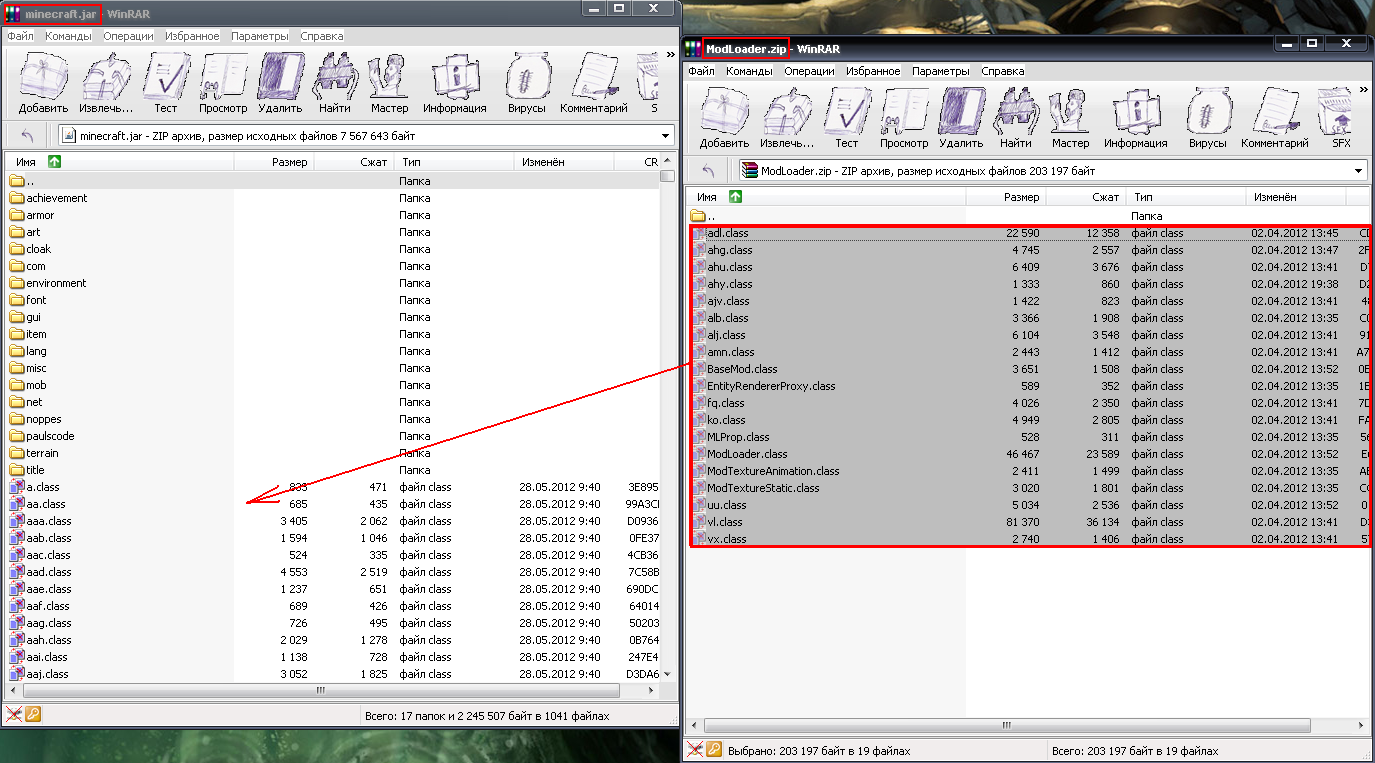Sort by Тип column in ModLoader.zip window
The width and height of the screenshot is (1375, 763).
1186,197
